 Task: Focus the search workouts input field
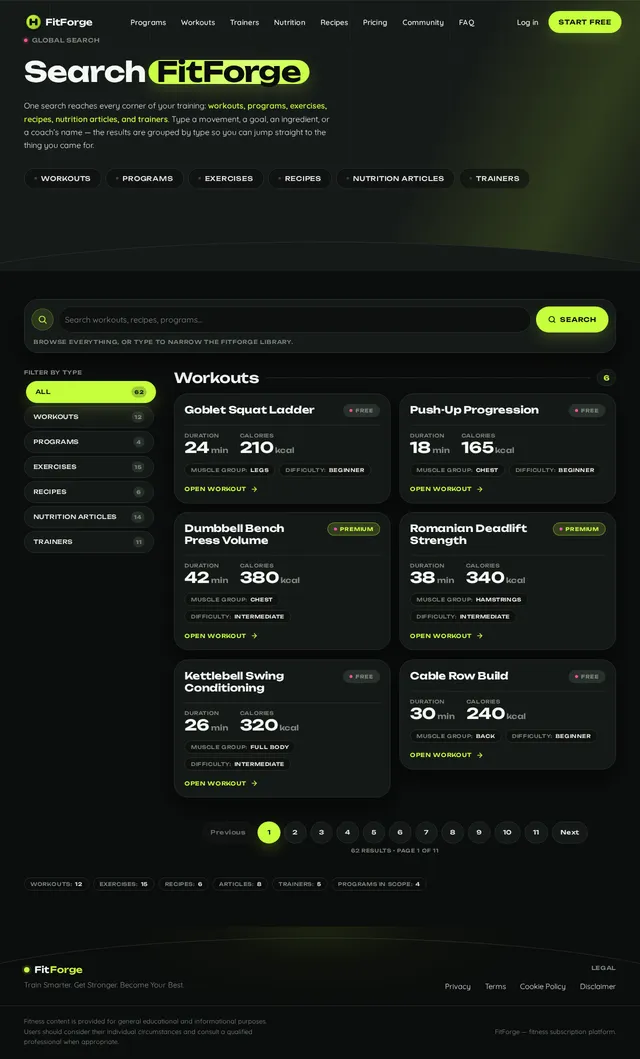pos(294,319)
